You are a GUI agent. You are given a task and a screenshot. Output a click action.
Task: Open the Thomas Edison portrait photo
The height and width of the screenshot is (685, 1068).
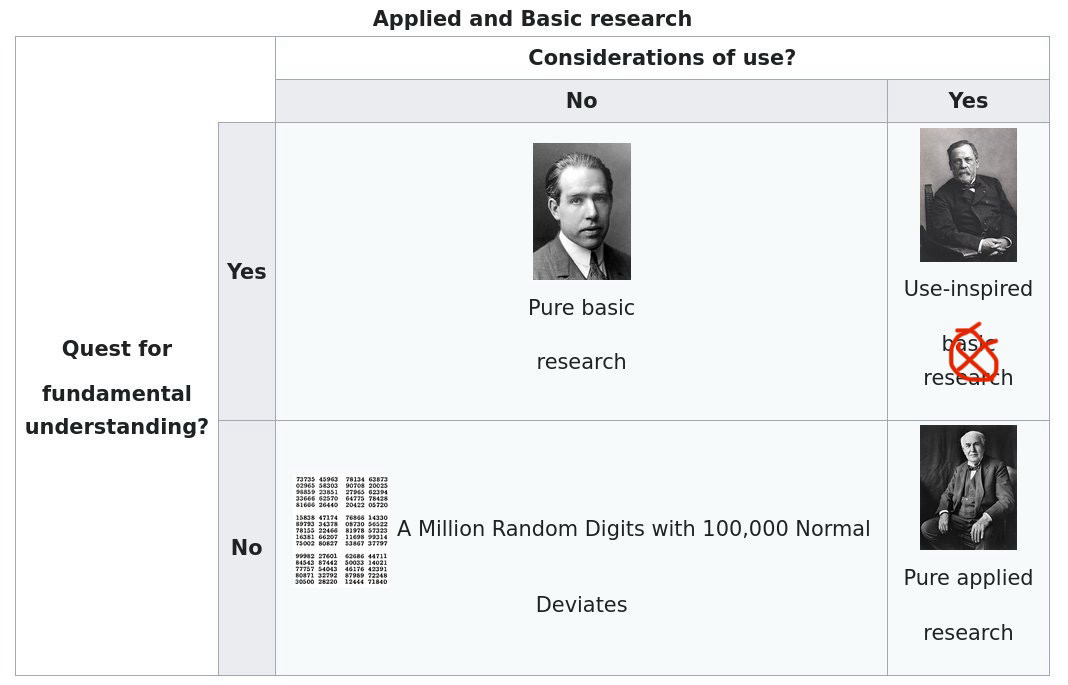click(968, 487)
